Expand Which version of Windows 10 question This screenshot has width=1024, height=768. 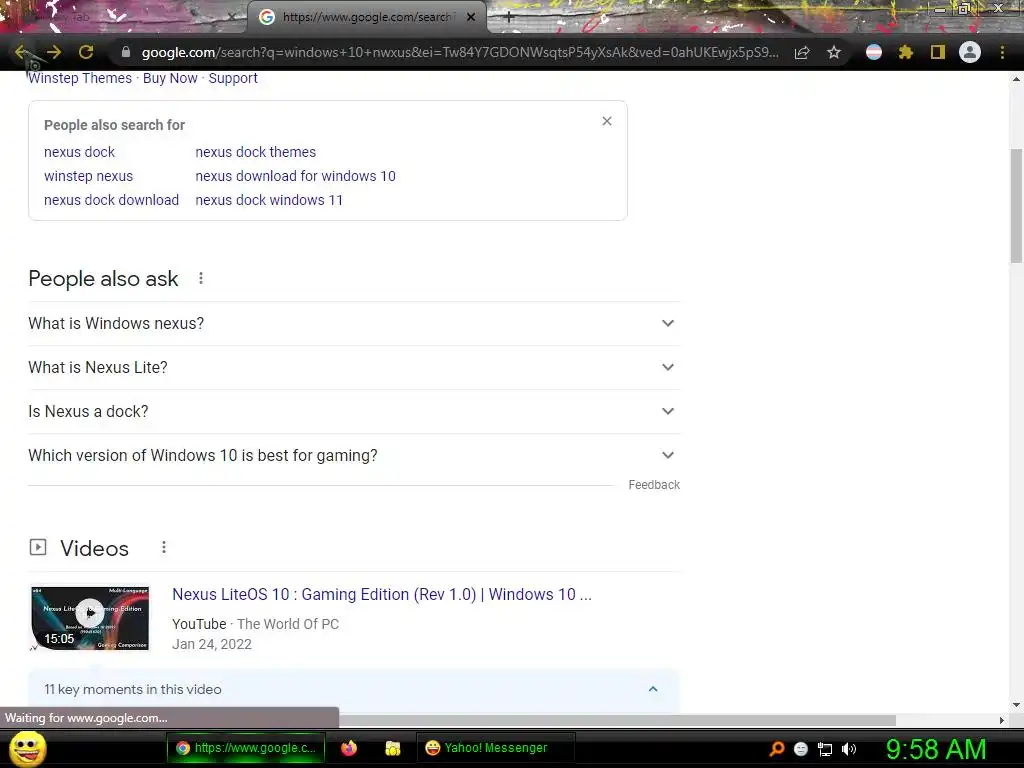pyautogui.click(x=354, y=456)
